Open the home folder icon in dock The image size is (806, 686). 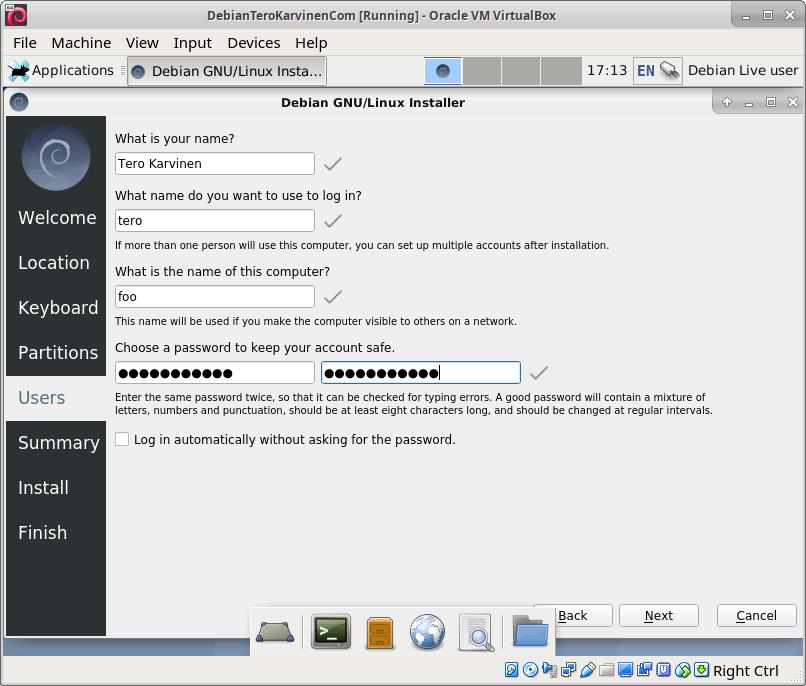pyautogui.click(x=530, y=632)
